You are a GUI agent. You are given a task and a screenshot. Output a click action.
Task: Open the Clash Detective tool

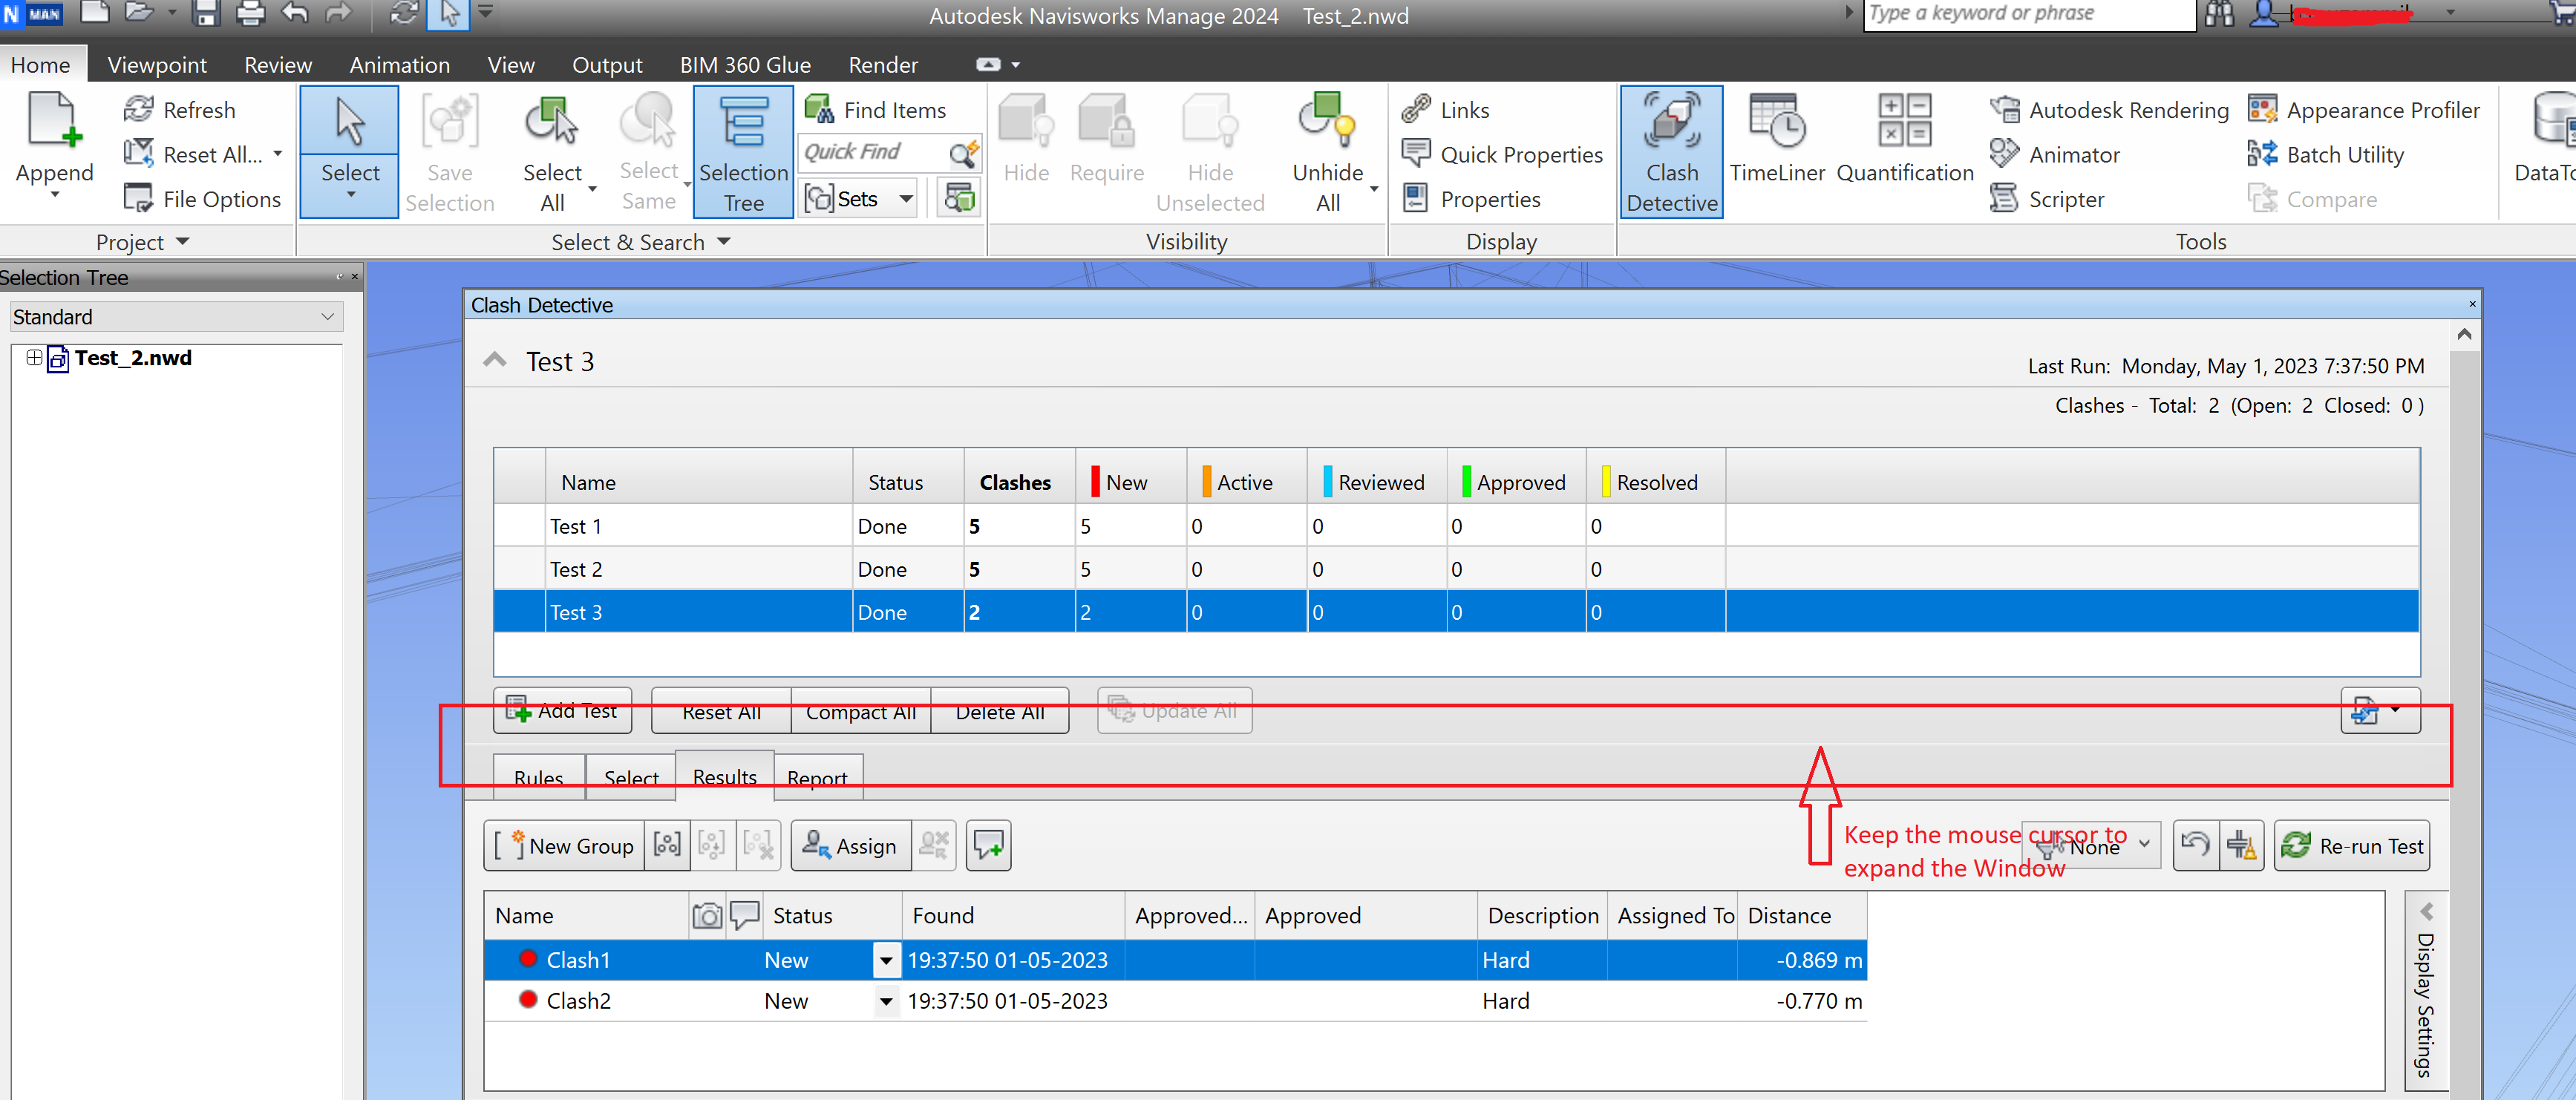[x=1671, y=152]
